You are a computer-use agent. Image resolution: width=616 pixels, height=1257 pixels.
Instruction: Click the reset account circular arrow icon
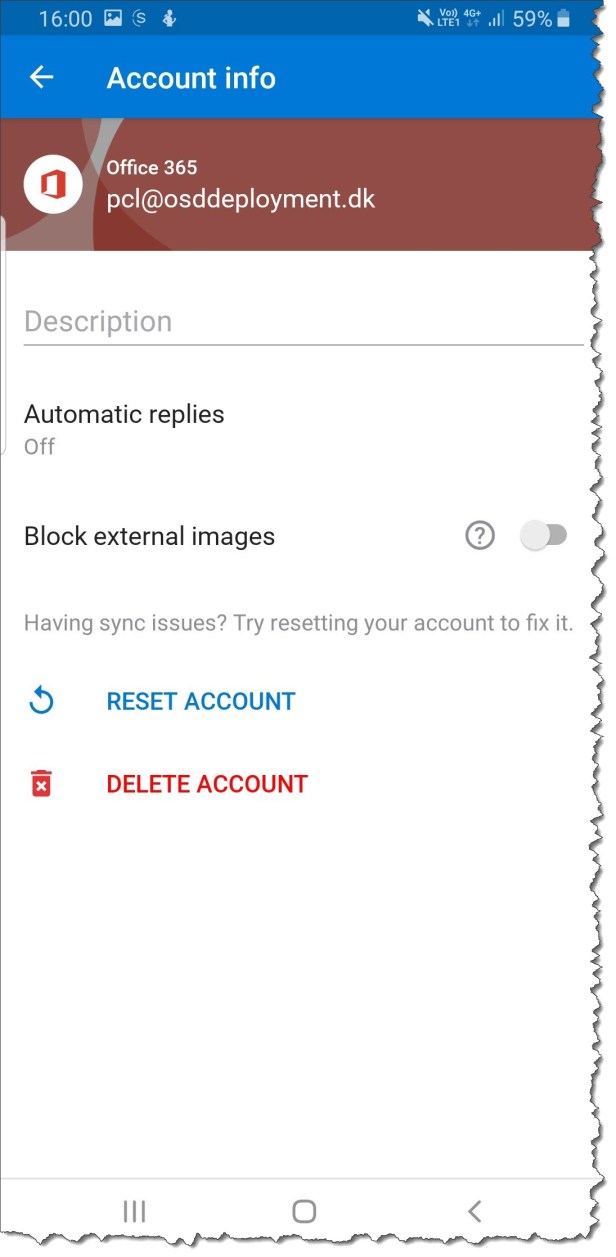[40, 701]
